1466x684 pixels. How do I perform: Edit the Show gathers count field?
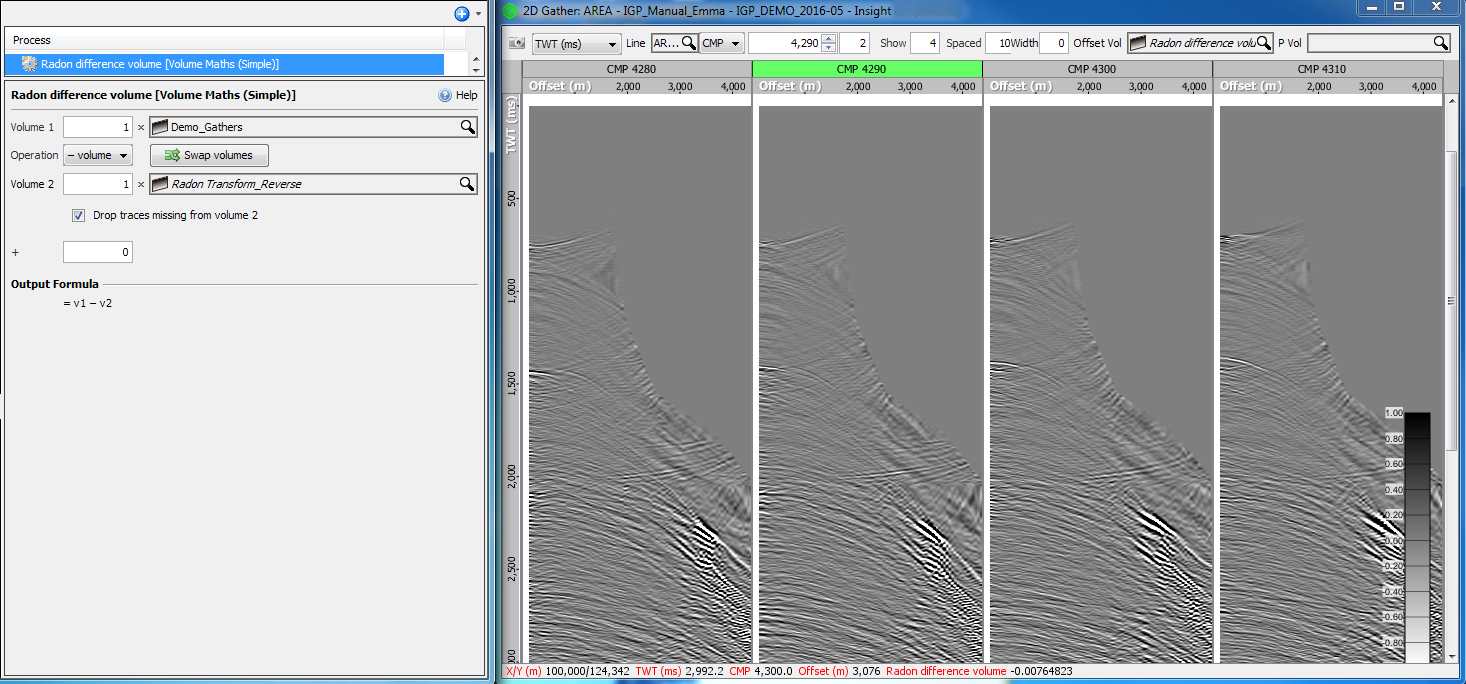pyautogui.click(x=925, y=43)
